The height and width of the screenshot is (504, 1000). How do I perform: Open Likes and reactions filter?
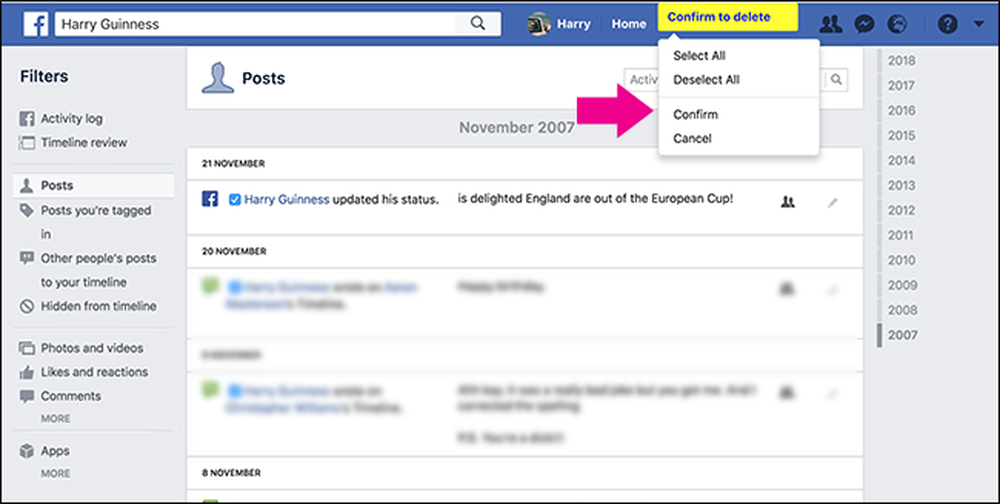coord(84,372)
